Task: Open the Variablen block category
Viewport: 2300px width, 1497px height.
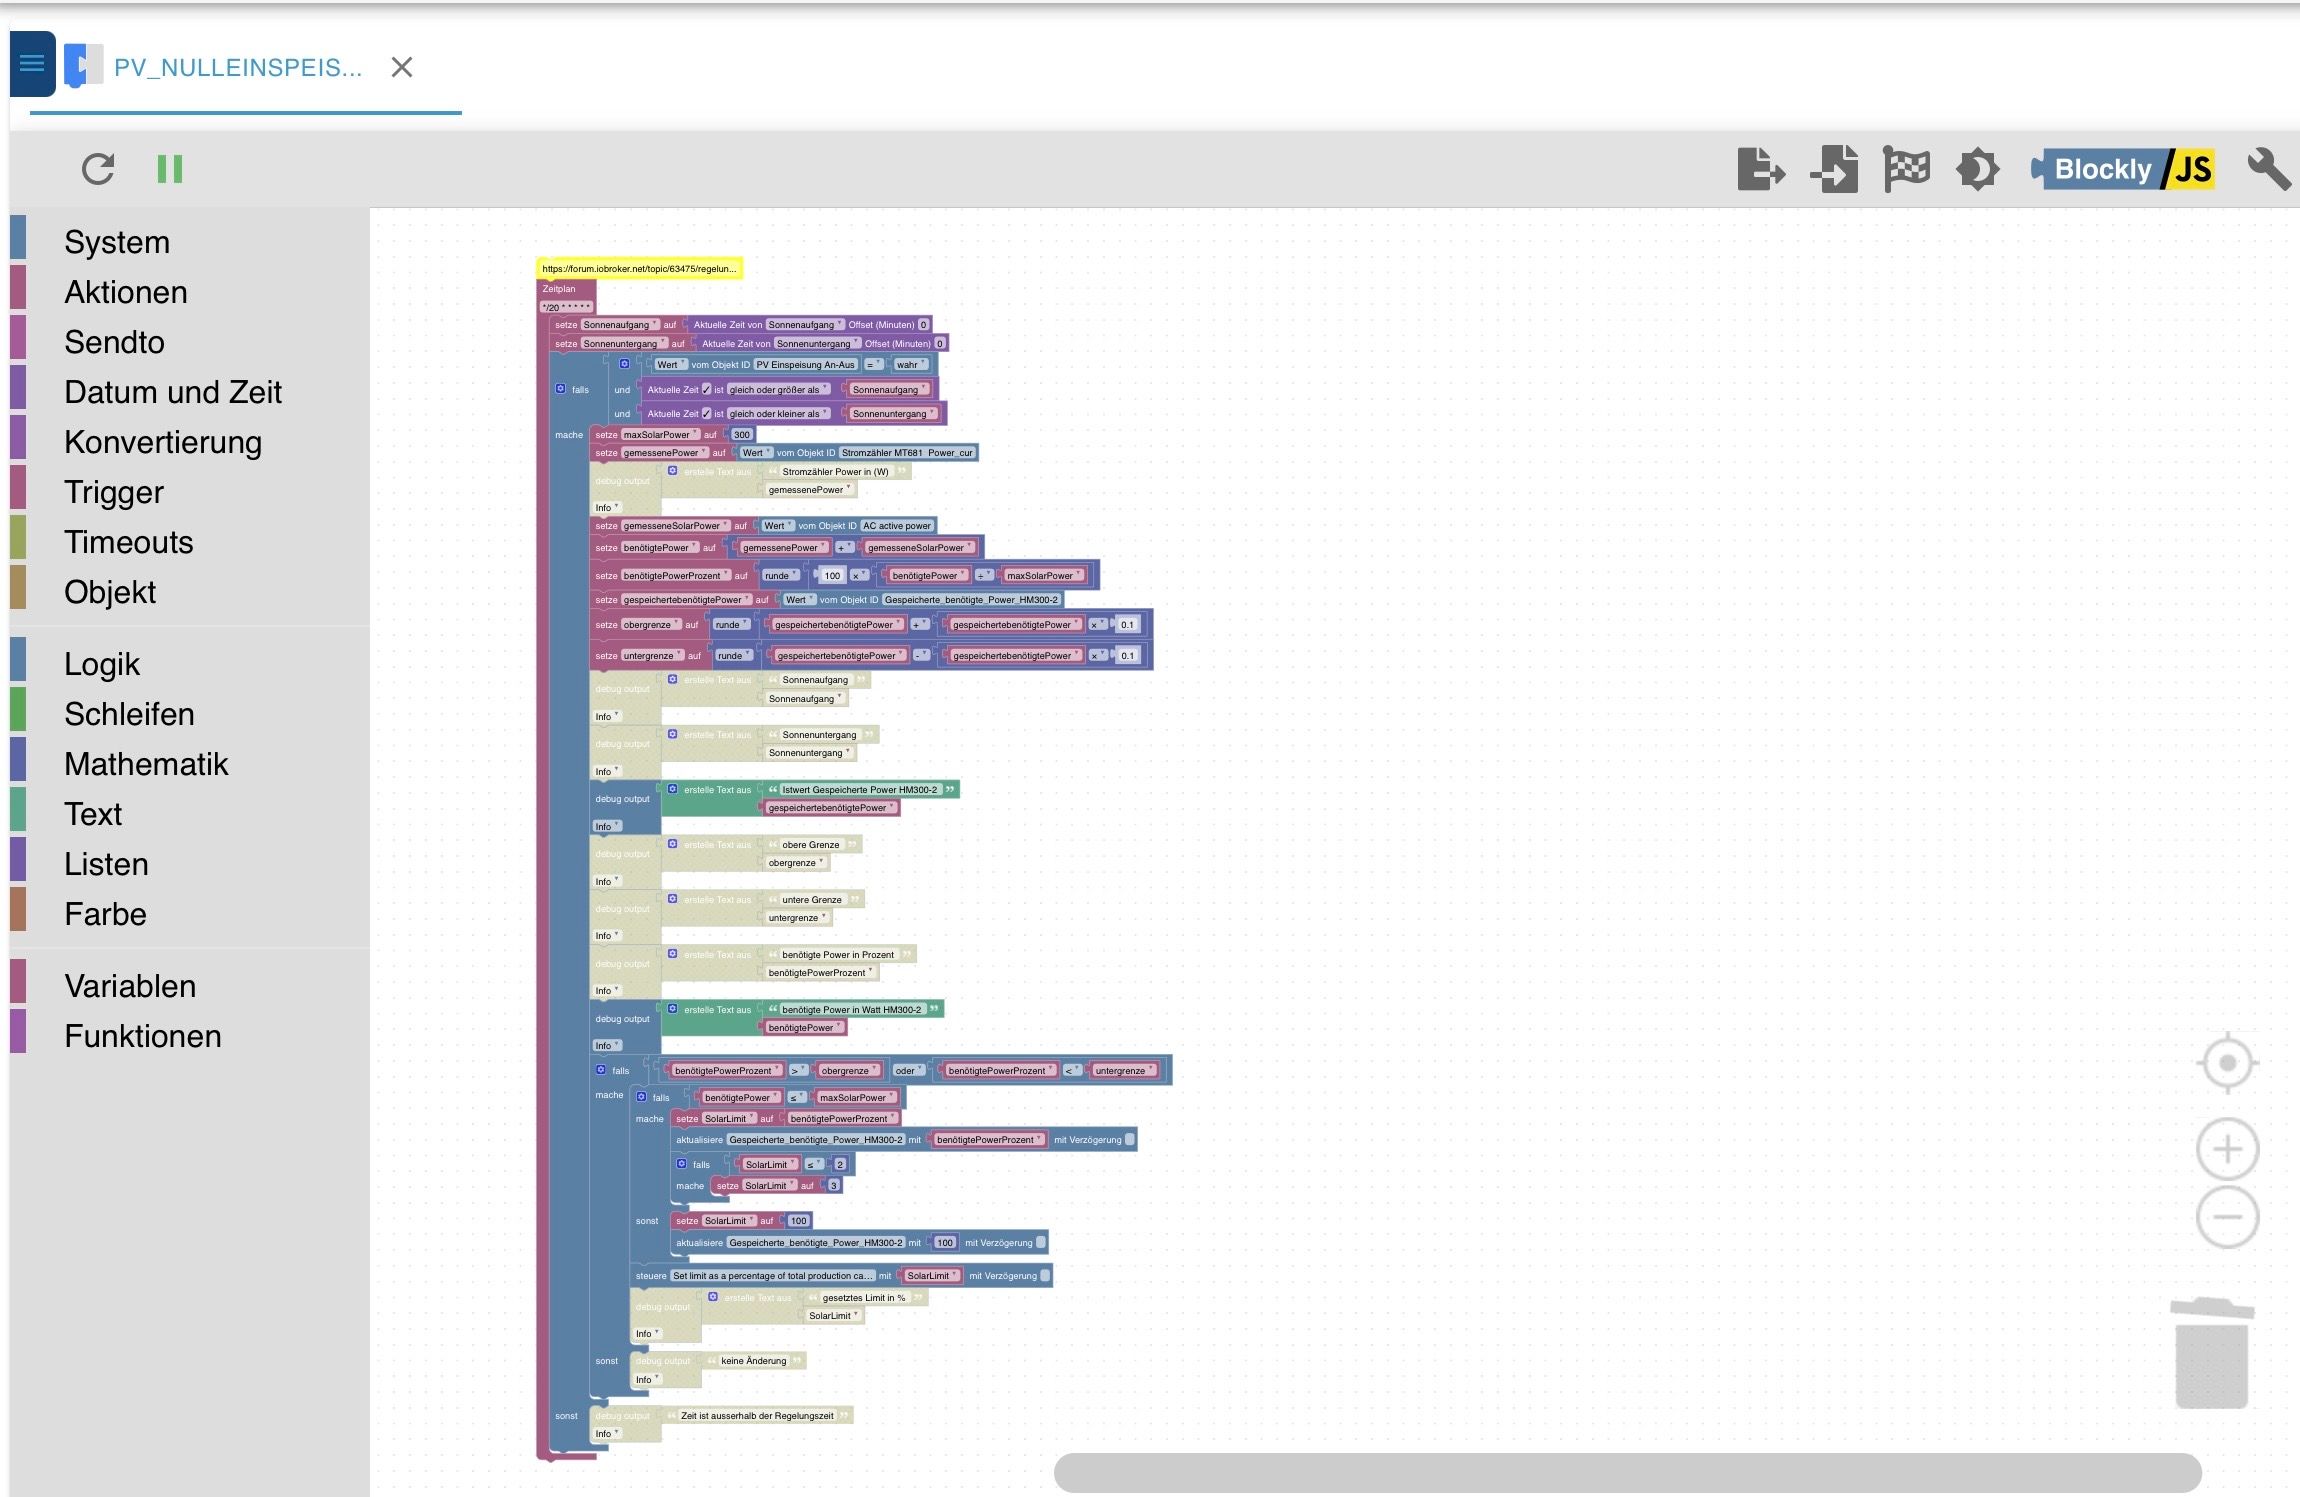Action: pos(130,986)
